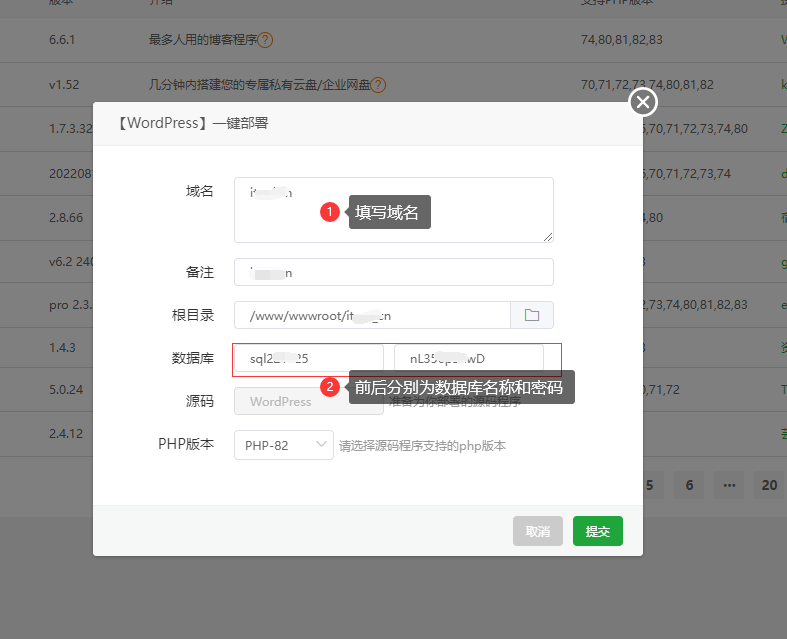This screenshot has height=639, width=787.
Task: Click the 提交 submit button
Action: (598, 531)
